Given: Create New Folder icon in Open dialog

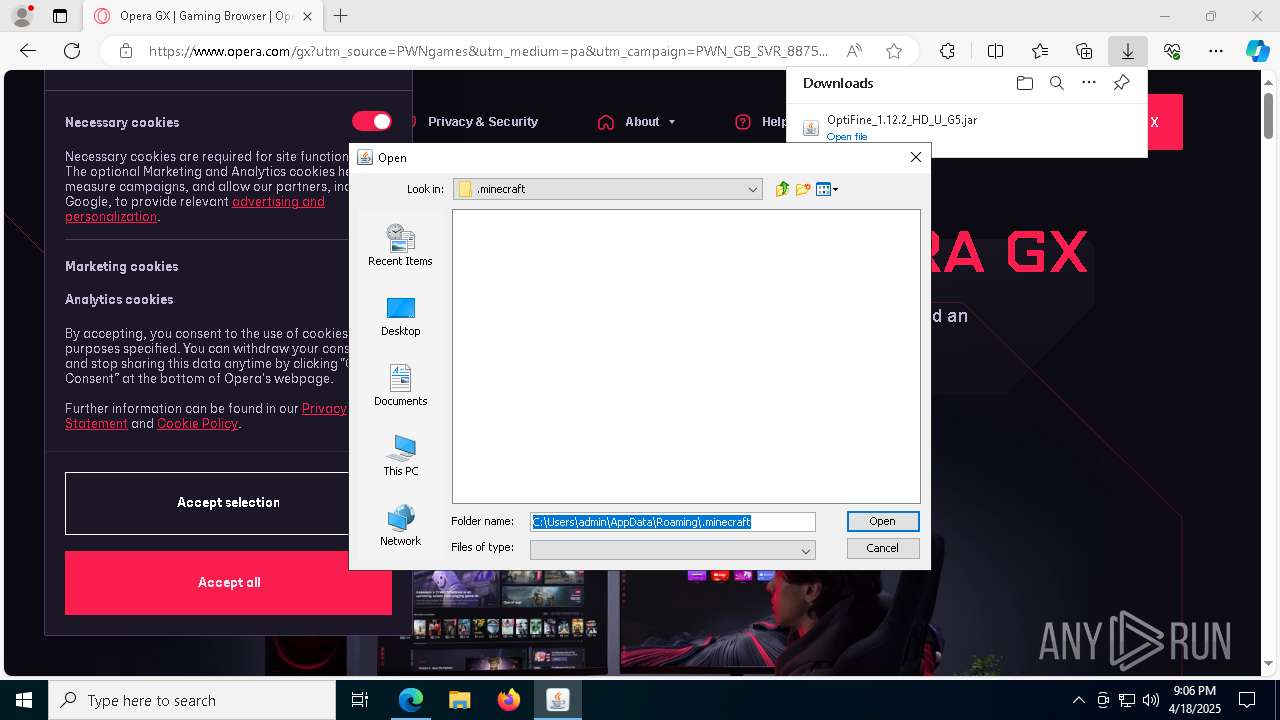Looking at the screenshot, I should coord(803,189).
